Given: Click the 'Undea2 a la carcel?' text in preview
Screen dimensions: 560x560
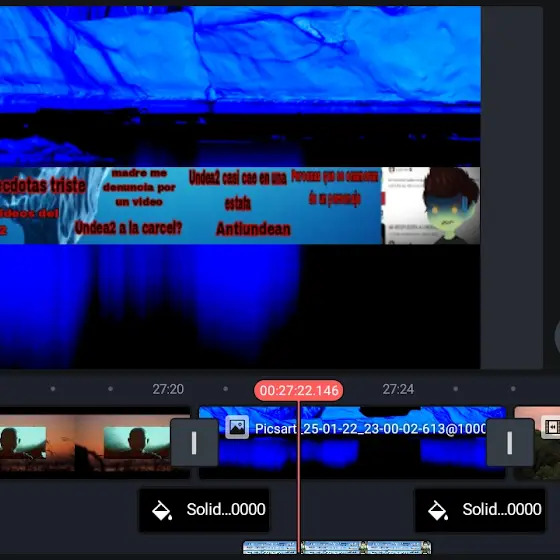Looking at the screenshot, I should click(x=128, y=228).
